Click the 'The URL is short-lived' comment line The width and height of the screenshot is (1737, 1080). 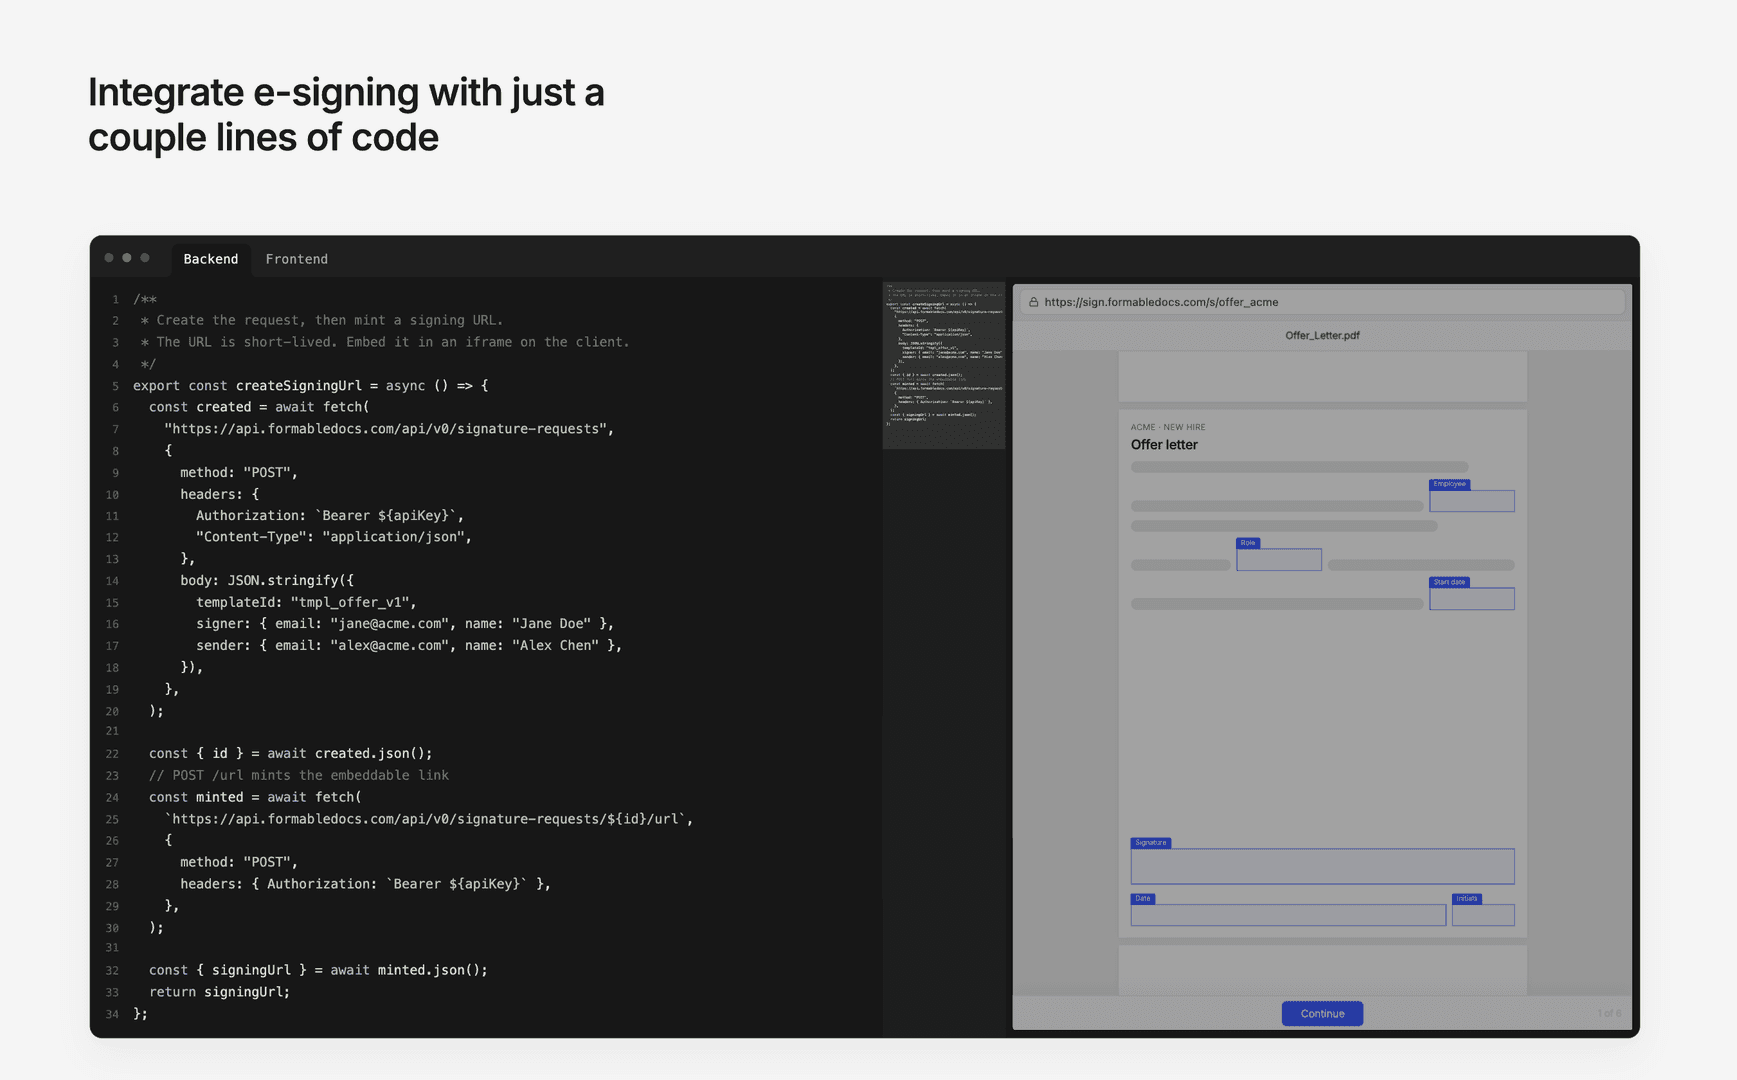[385, 342]
